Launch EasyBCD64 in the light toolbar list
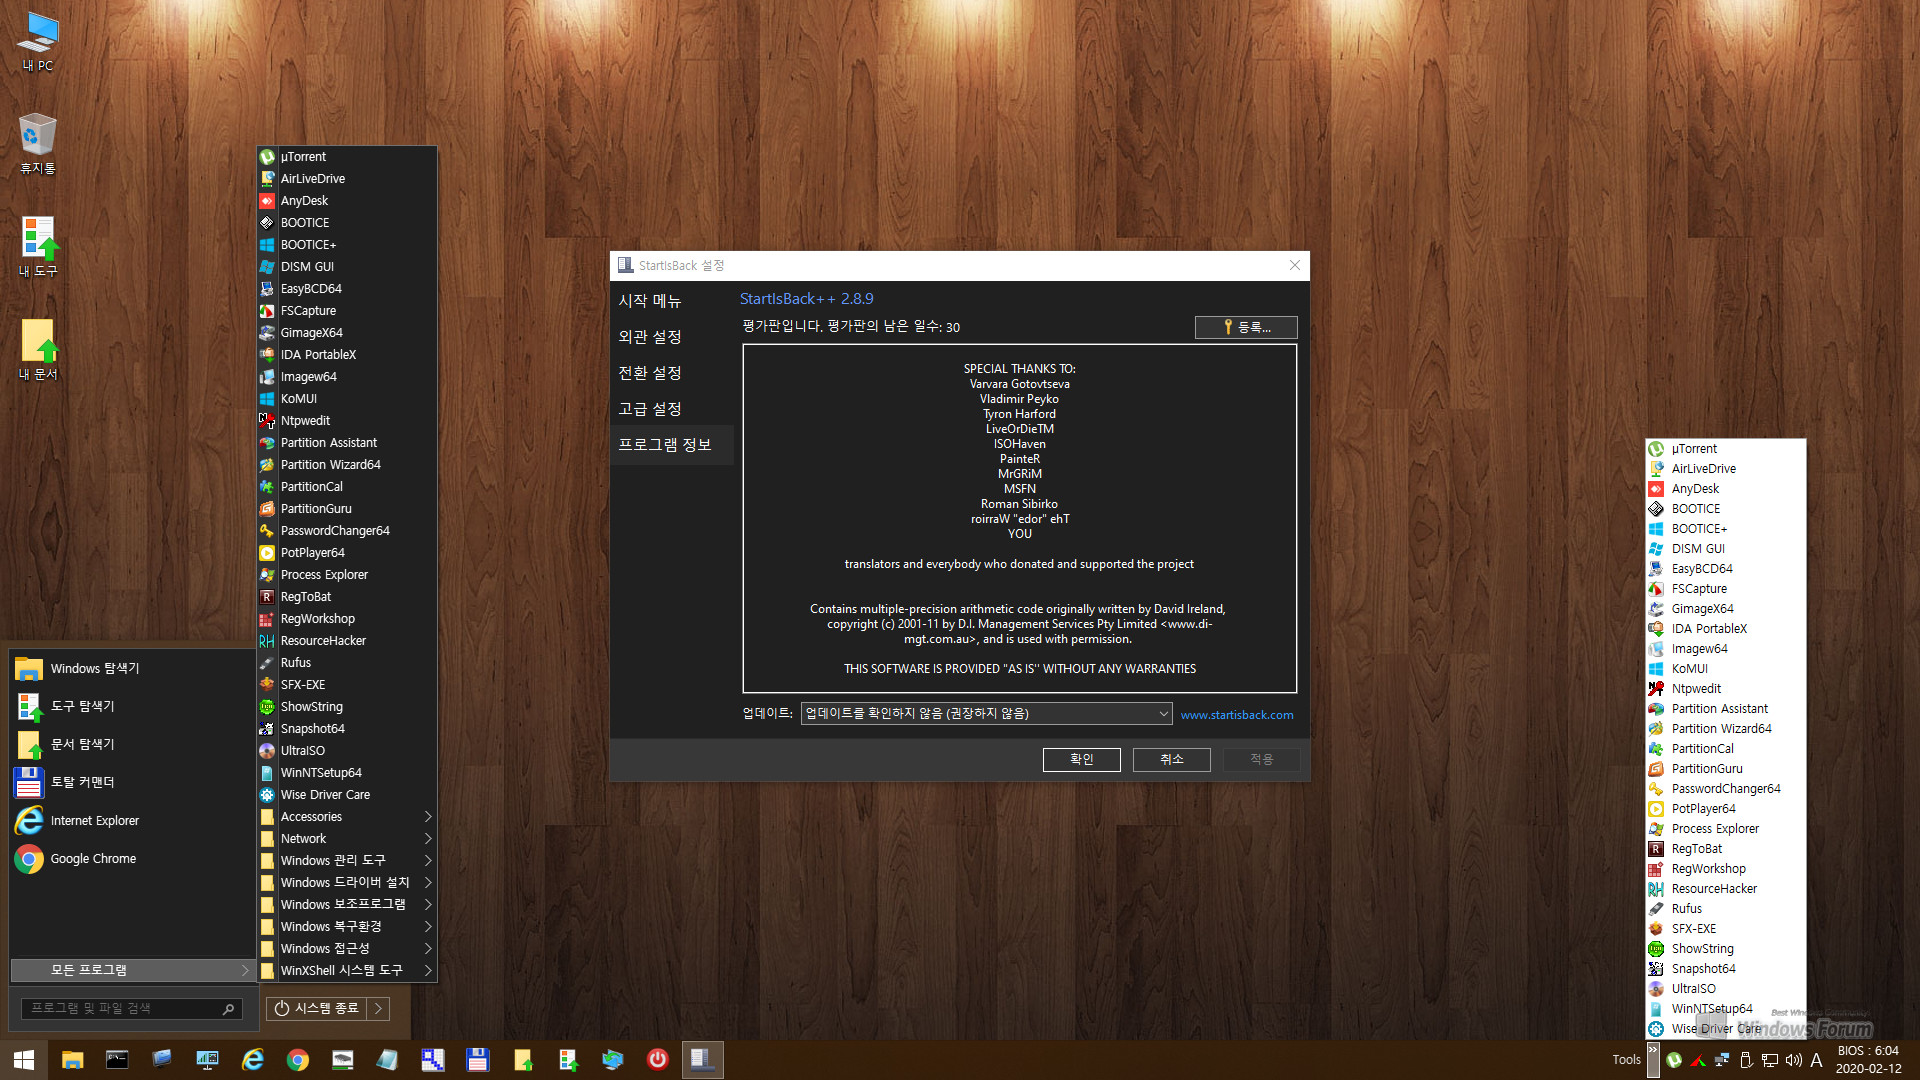 pos(1726,569)
